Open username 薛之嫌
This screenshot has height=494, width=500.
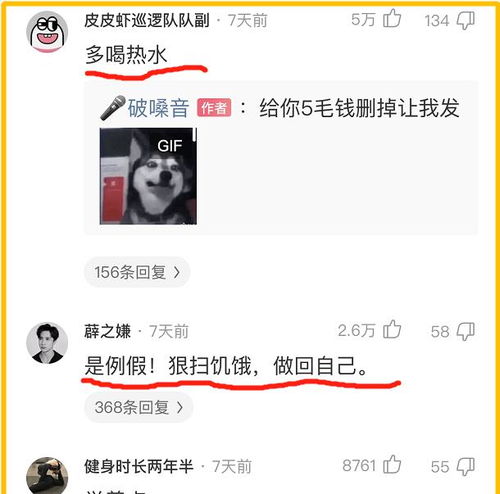(108, 331)
